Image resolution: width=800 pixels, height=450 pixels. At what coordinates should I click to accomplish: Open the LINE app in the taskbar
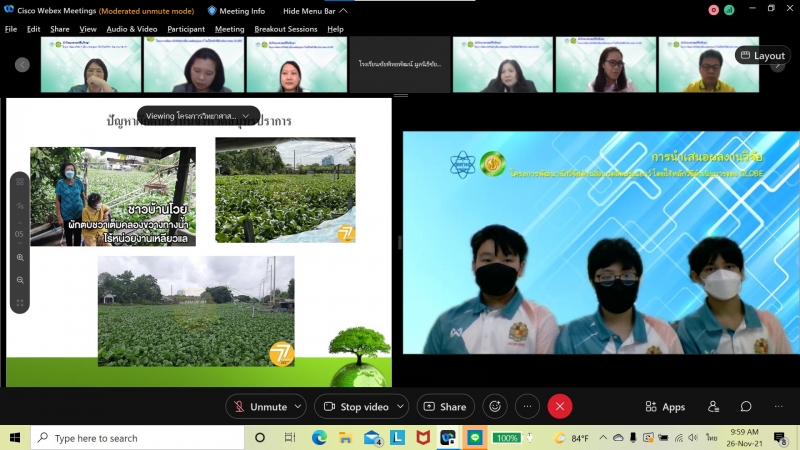(475, 438)
